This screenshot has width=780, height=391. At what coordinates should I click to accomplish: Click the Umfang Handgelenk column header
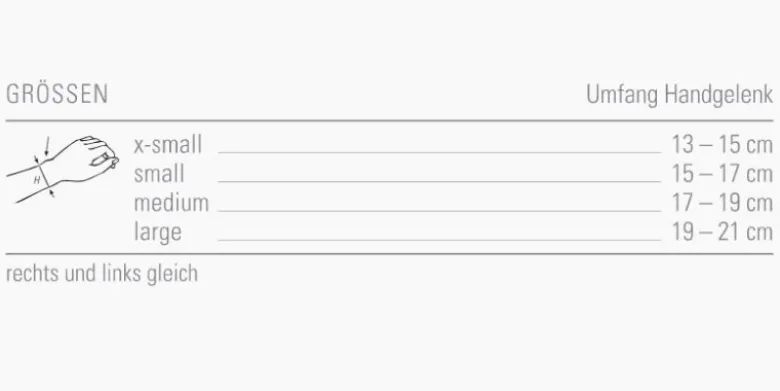tap(680, 95)
